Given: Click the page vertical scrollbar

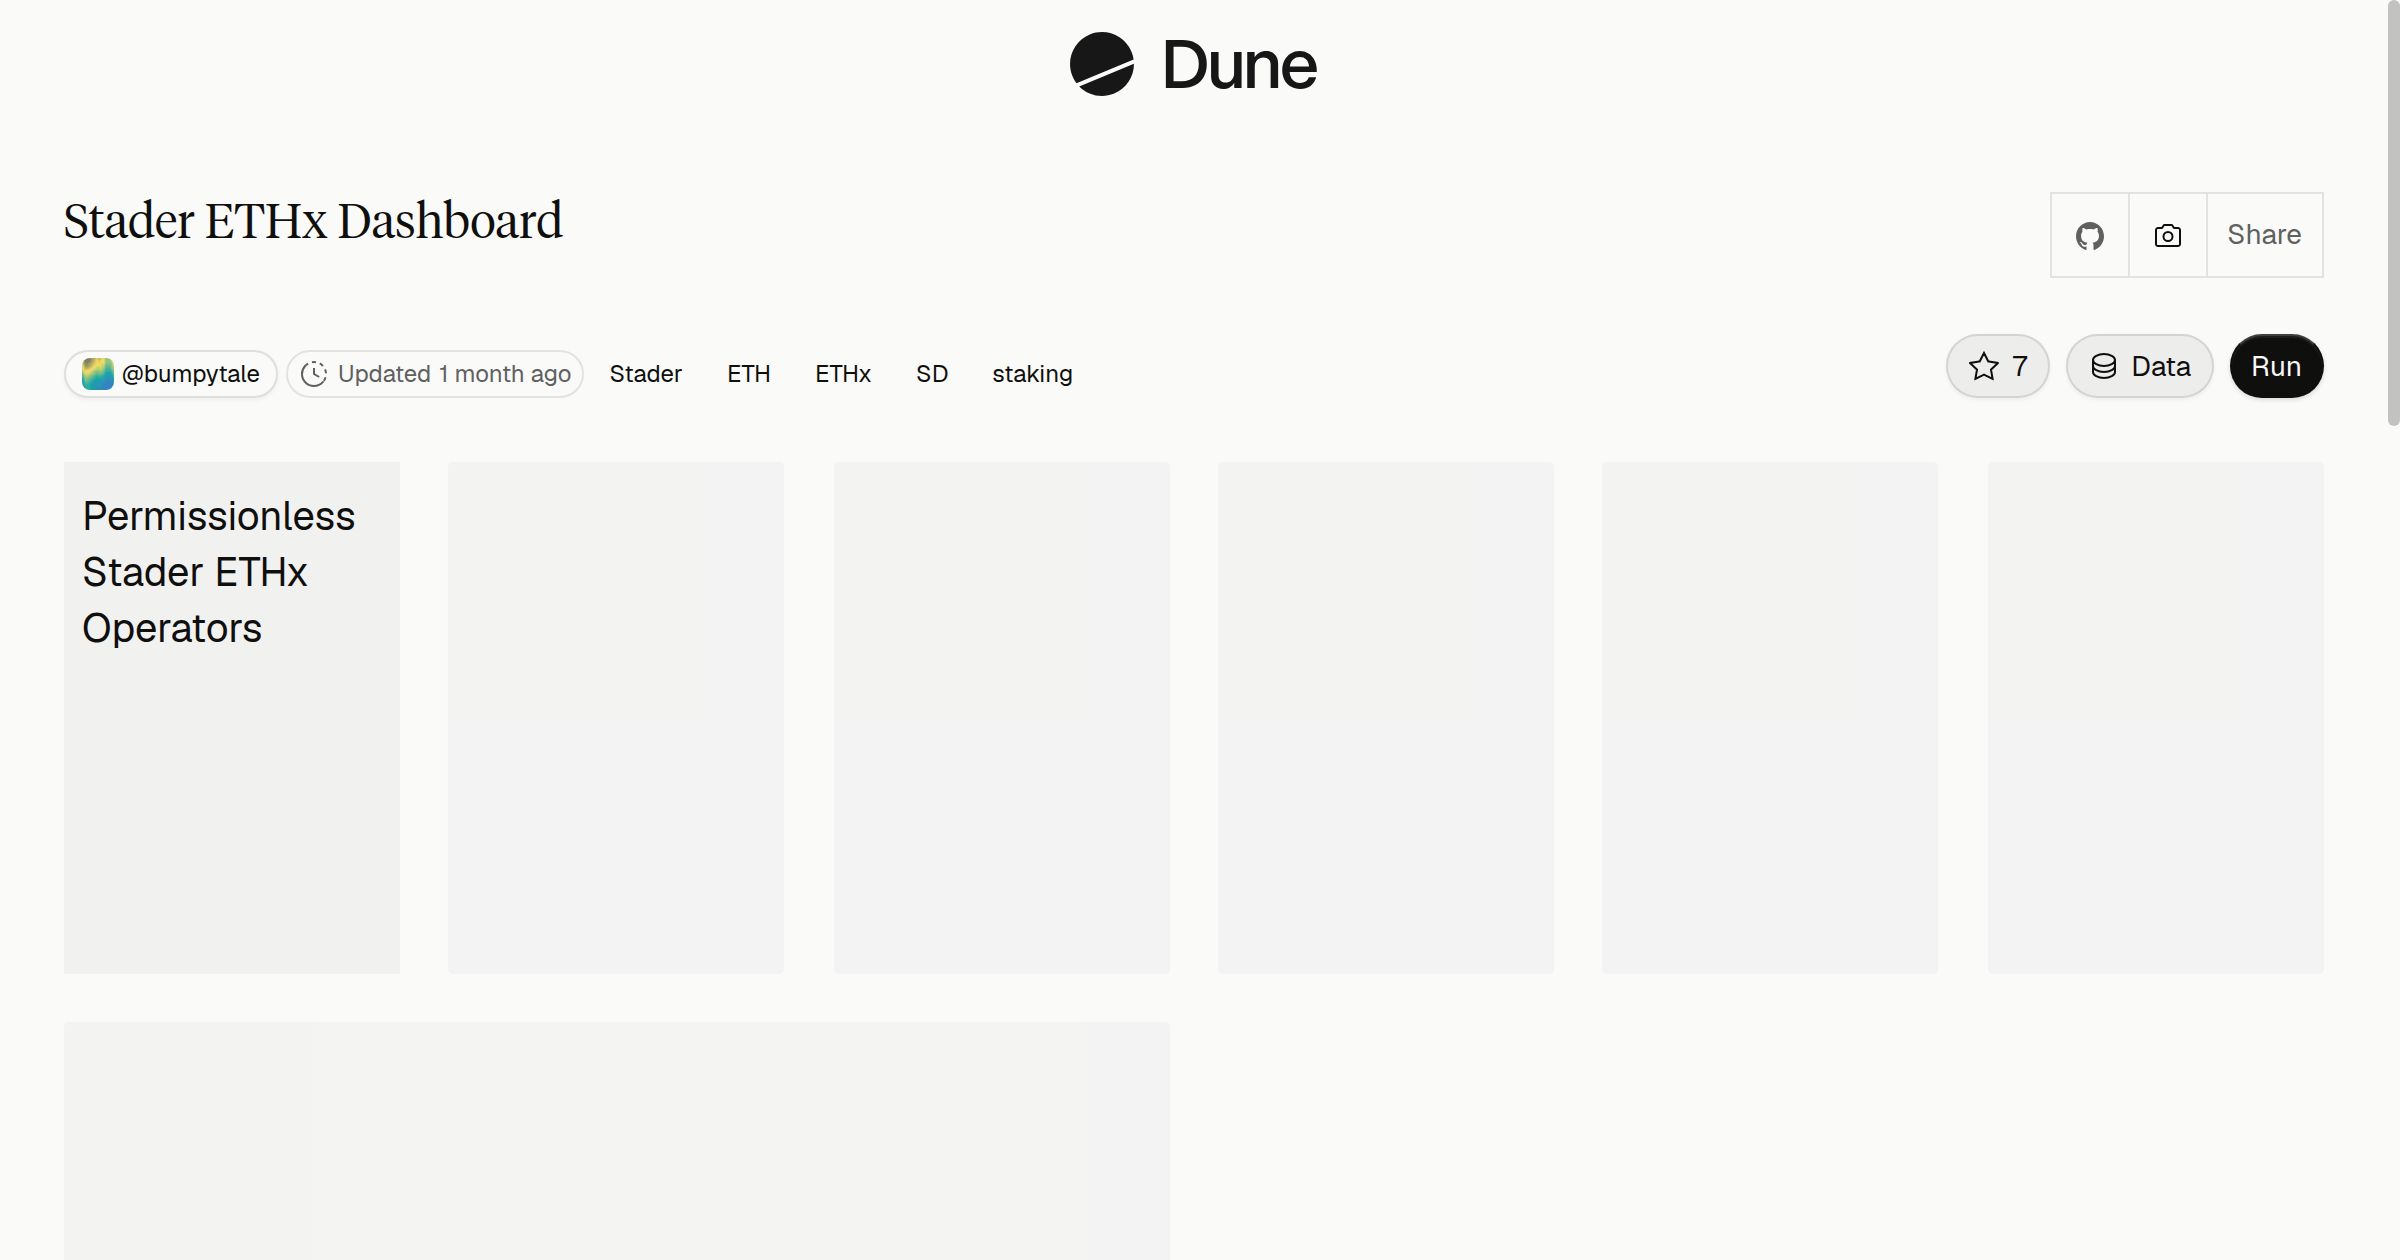Looking at the screenshot, I should coord(2393,213).
